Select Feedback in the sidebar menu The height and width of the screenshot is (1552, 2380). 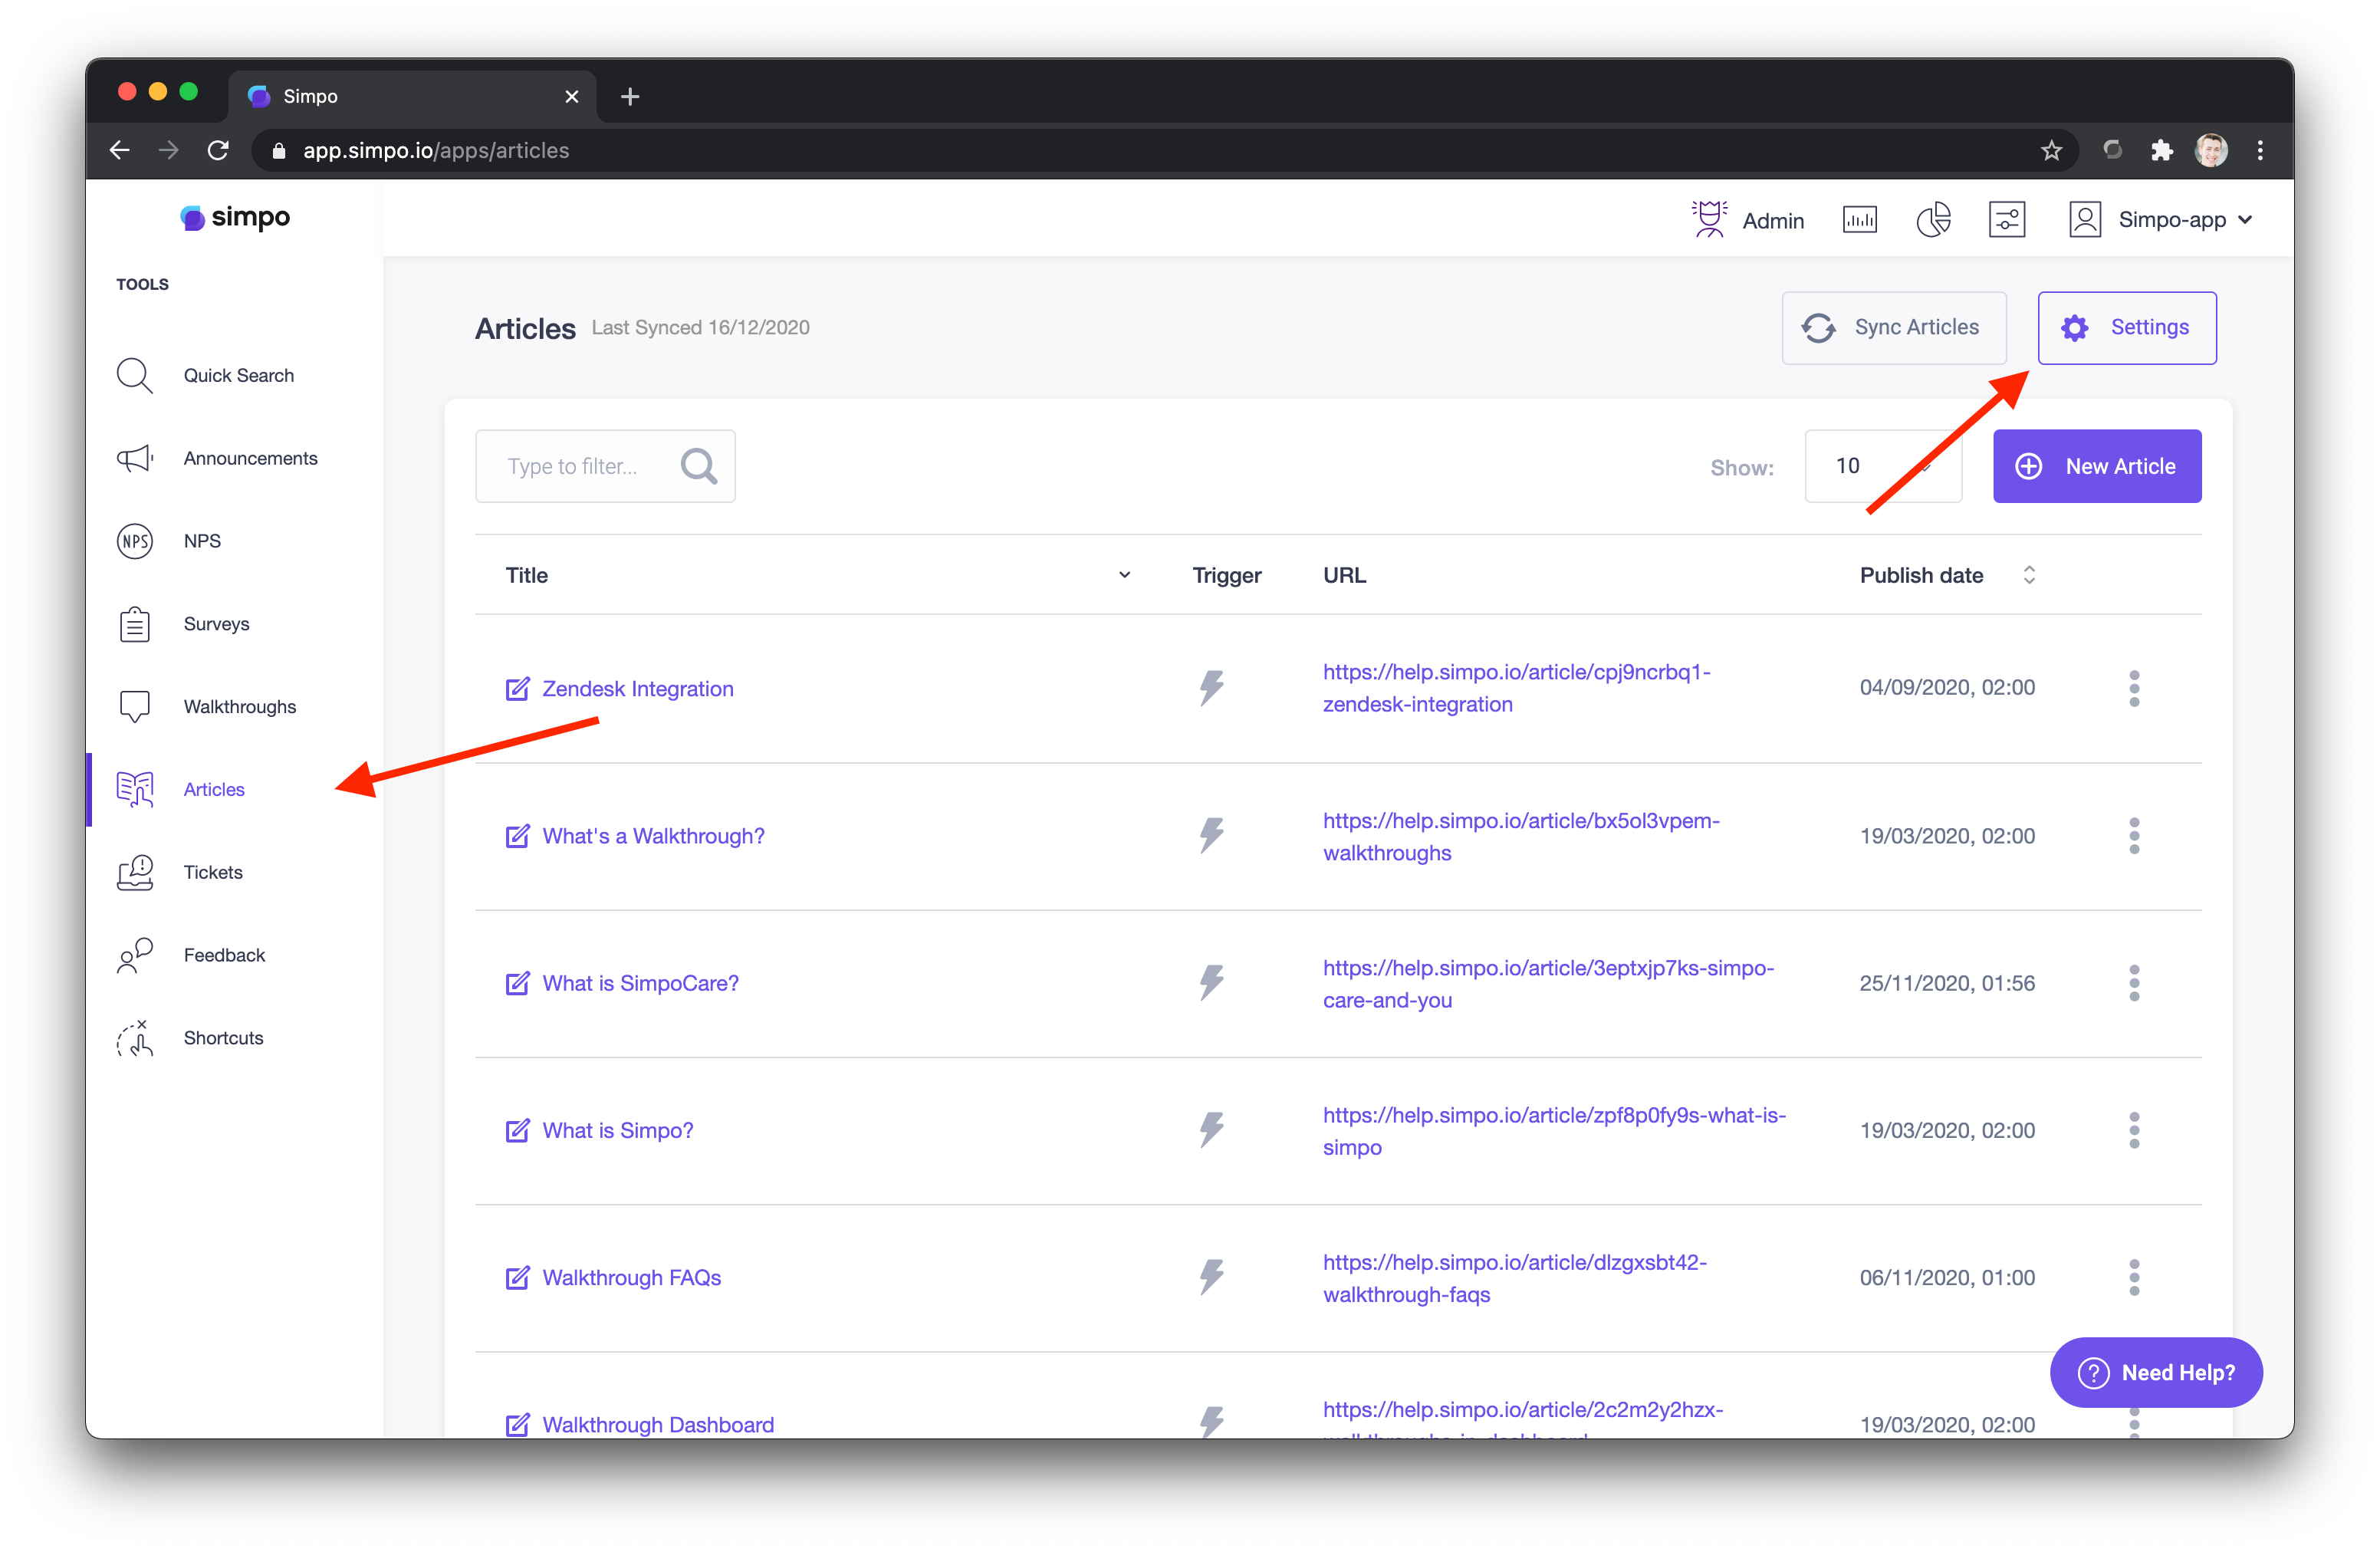click(x=224, y=955)
